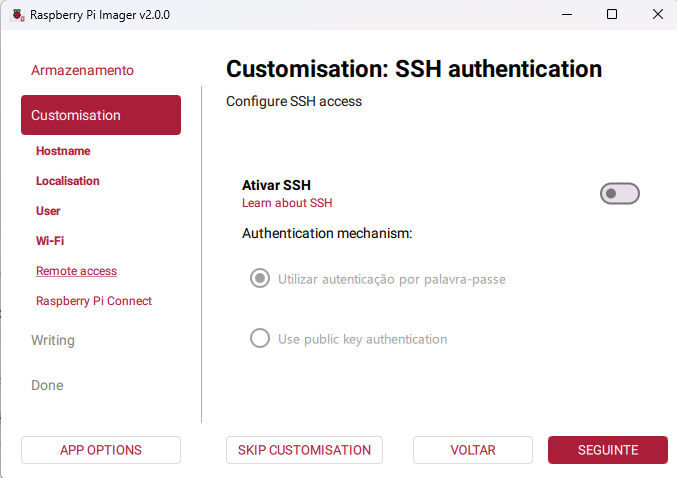The height and width of the screenshot is (478, 677).
Task: Enable the Ativar SSH toggle switch
Action: coord(619,194)
